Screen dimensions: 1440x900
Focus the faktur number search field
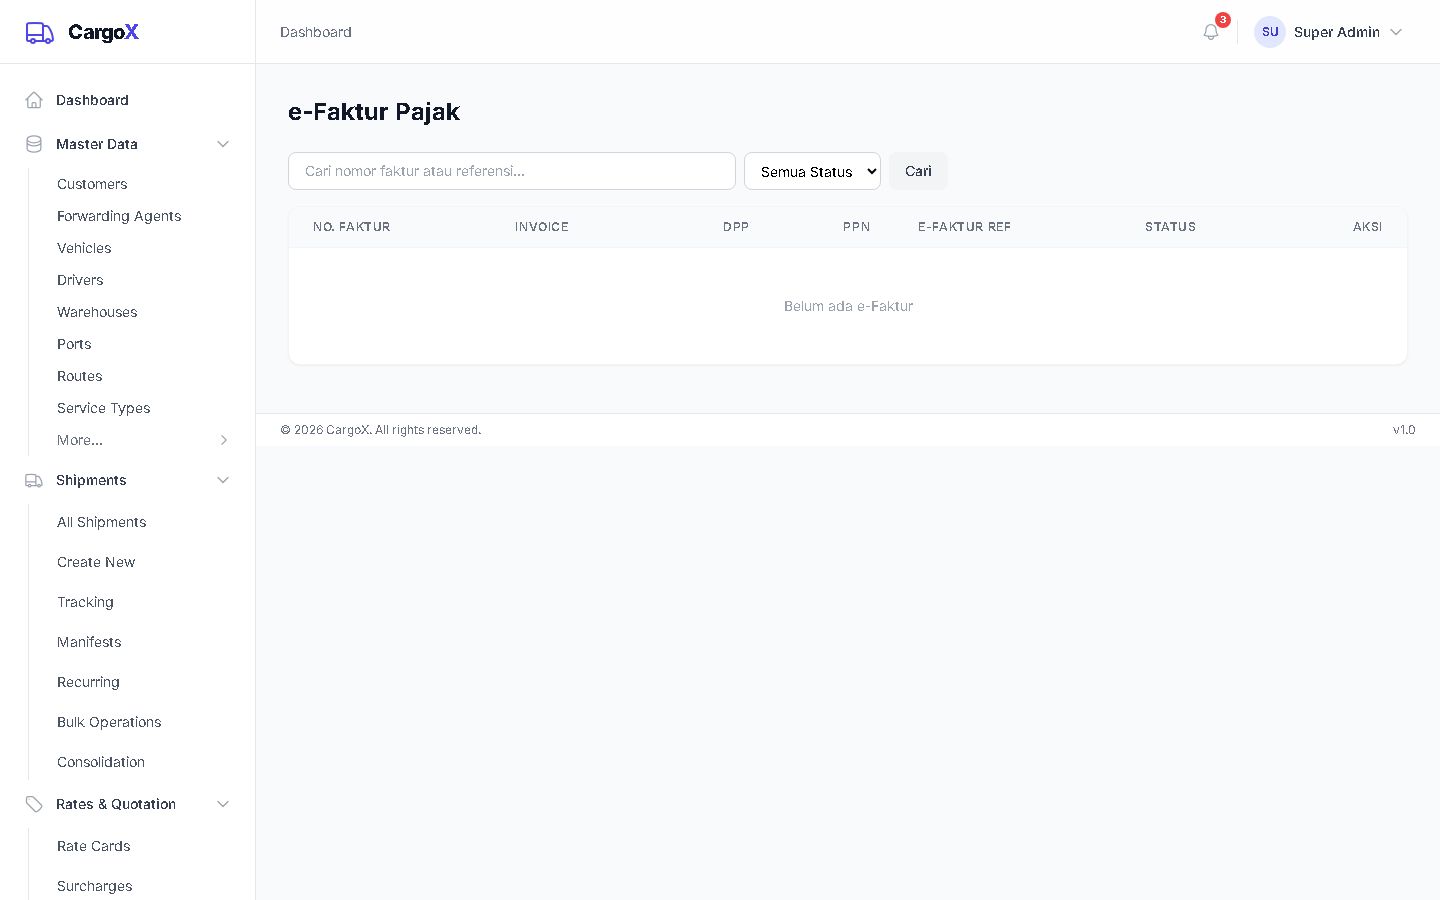pos(512,171)
